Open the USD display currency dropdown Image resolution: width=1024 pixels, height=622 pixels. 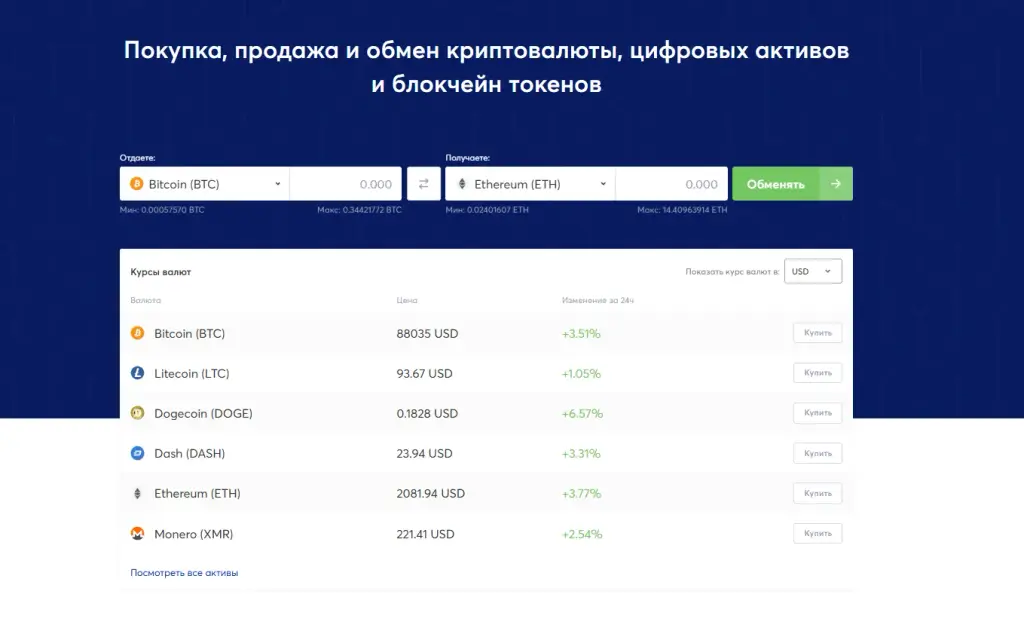(x=812, y=271)
